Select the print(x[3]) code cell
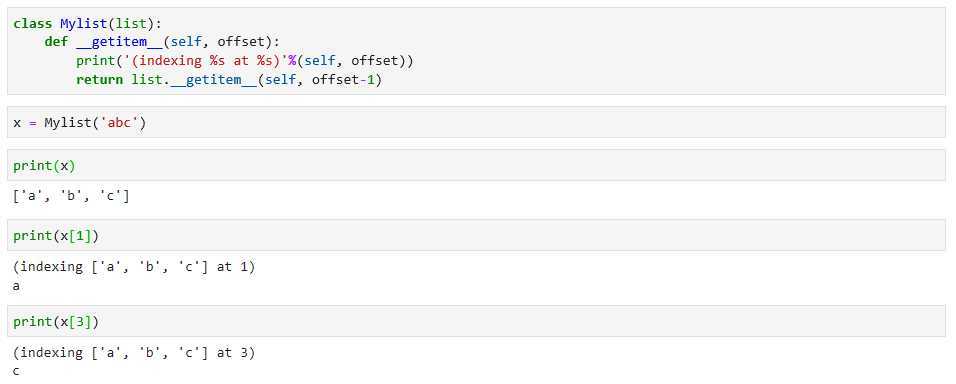956x384 pixels. tap(476, 321)
